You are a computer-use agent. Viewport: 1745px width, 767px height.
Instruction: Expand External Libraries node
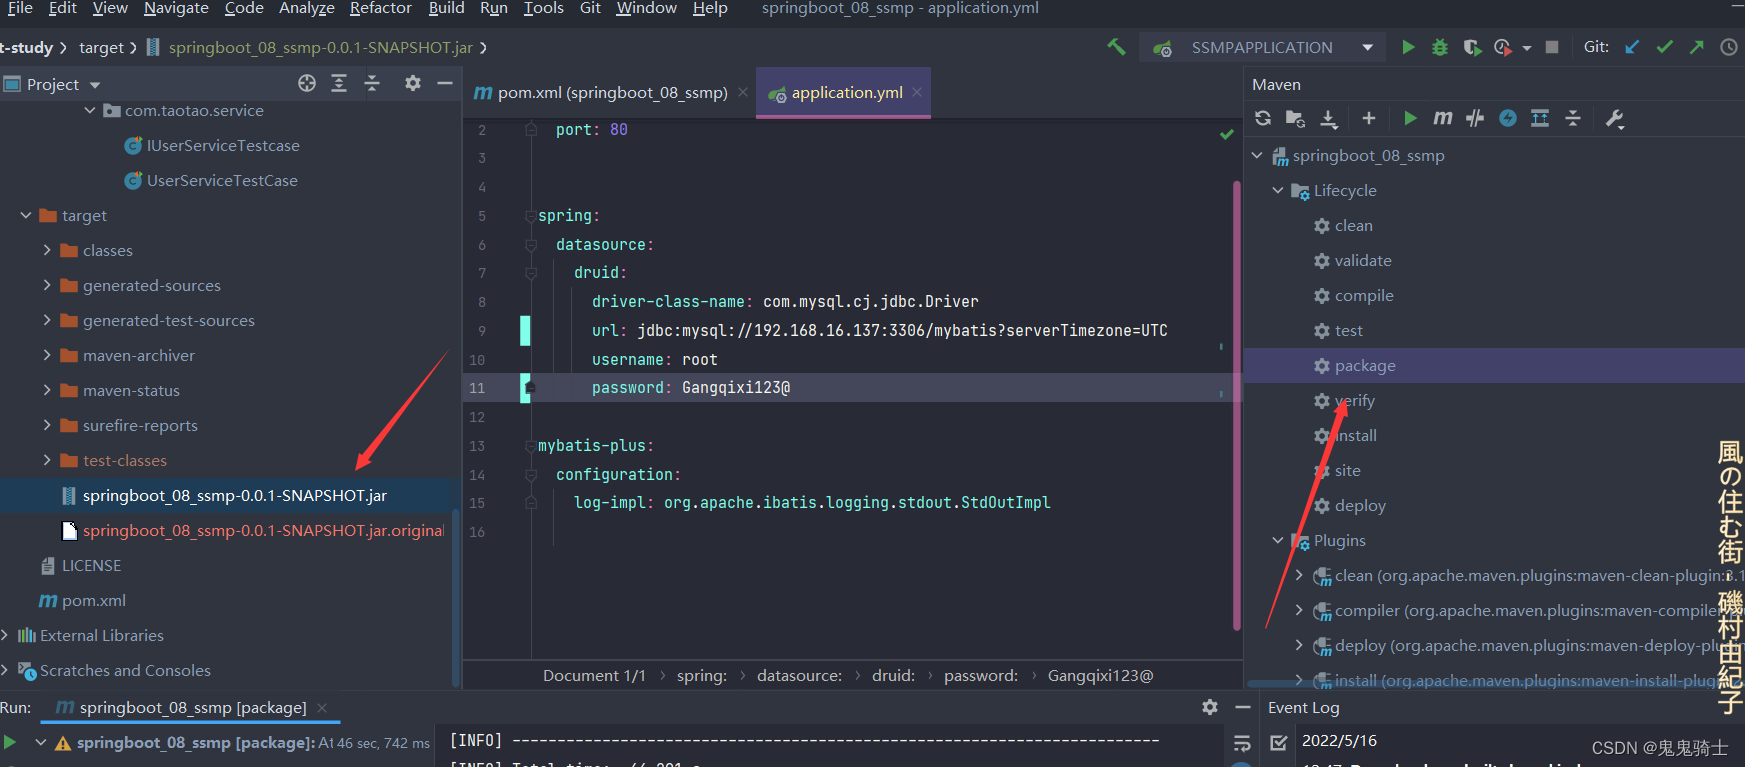point(5,635)
